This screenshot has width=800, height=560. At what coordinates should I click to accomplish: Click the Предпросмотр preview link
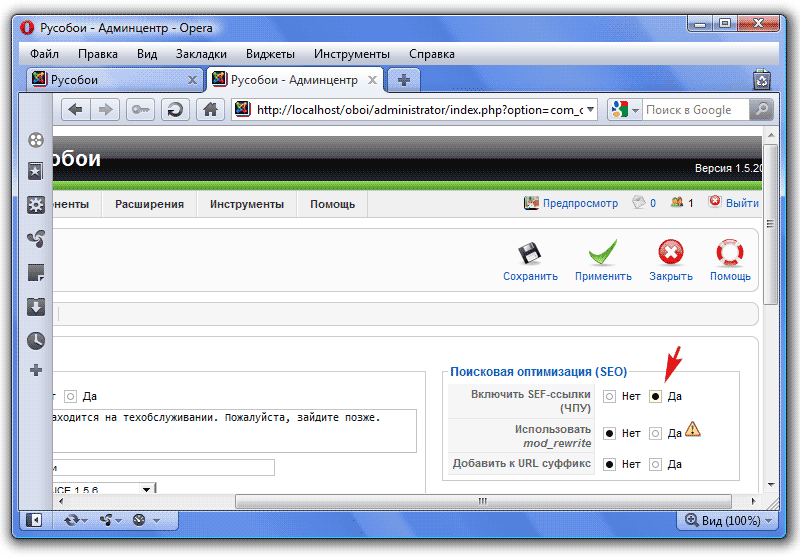point(571,203)
